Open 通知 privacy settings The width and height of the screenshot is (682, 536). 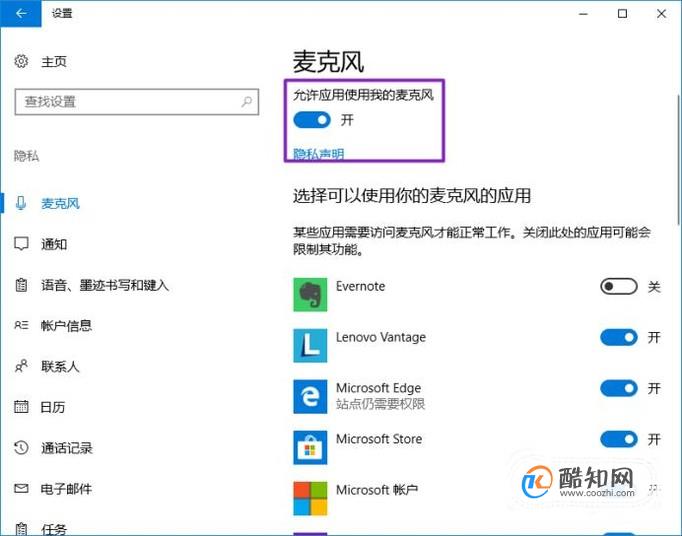pyautogui.click(x=54, y=244)
